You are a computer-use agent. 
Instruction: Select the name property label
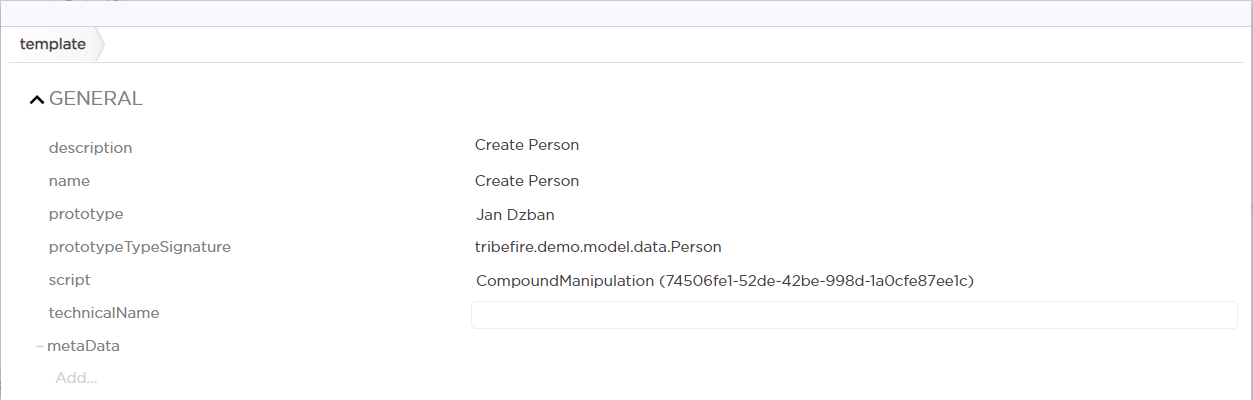[x=69, y=181]
